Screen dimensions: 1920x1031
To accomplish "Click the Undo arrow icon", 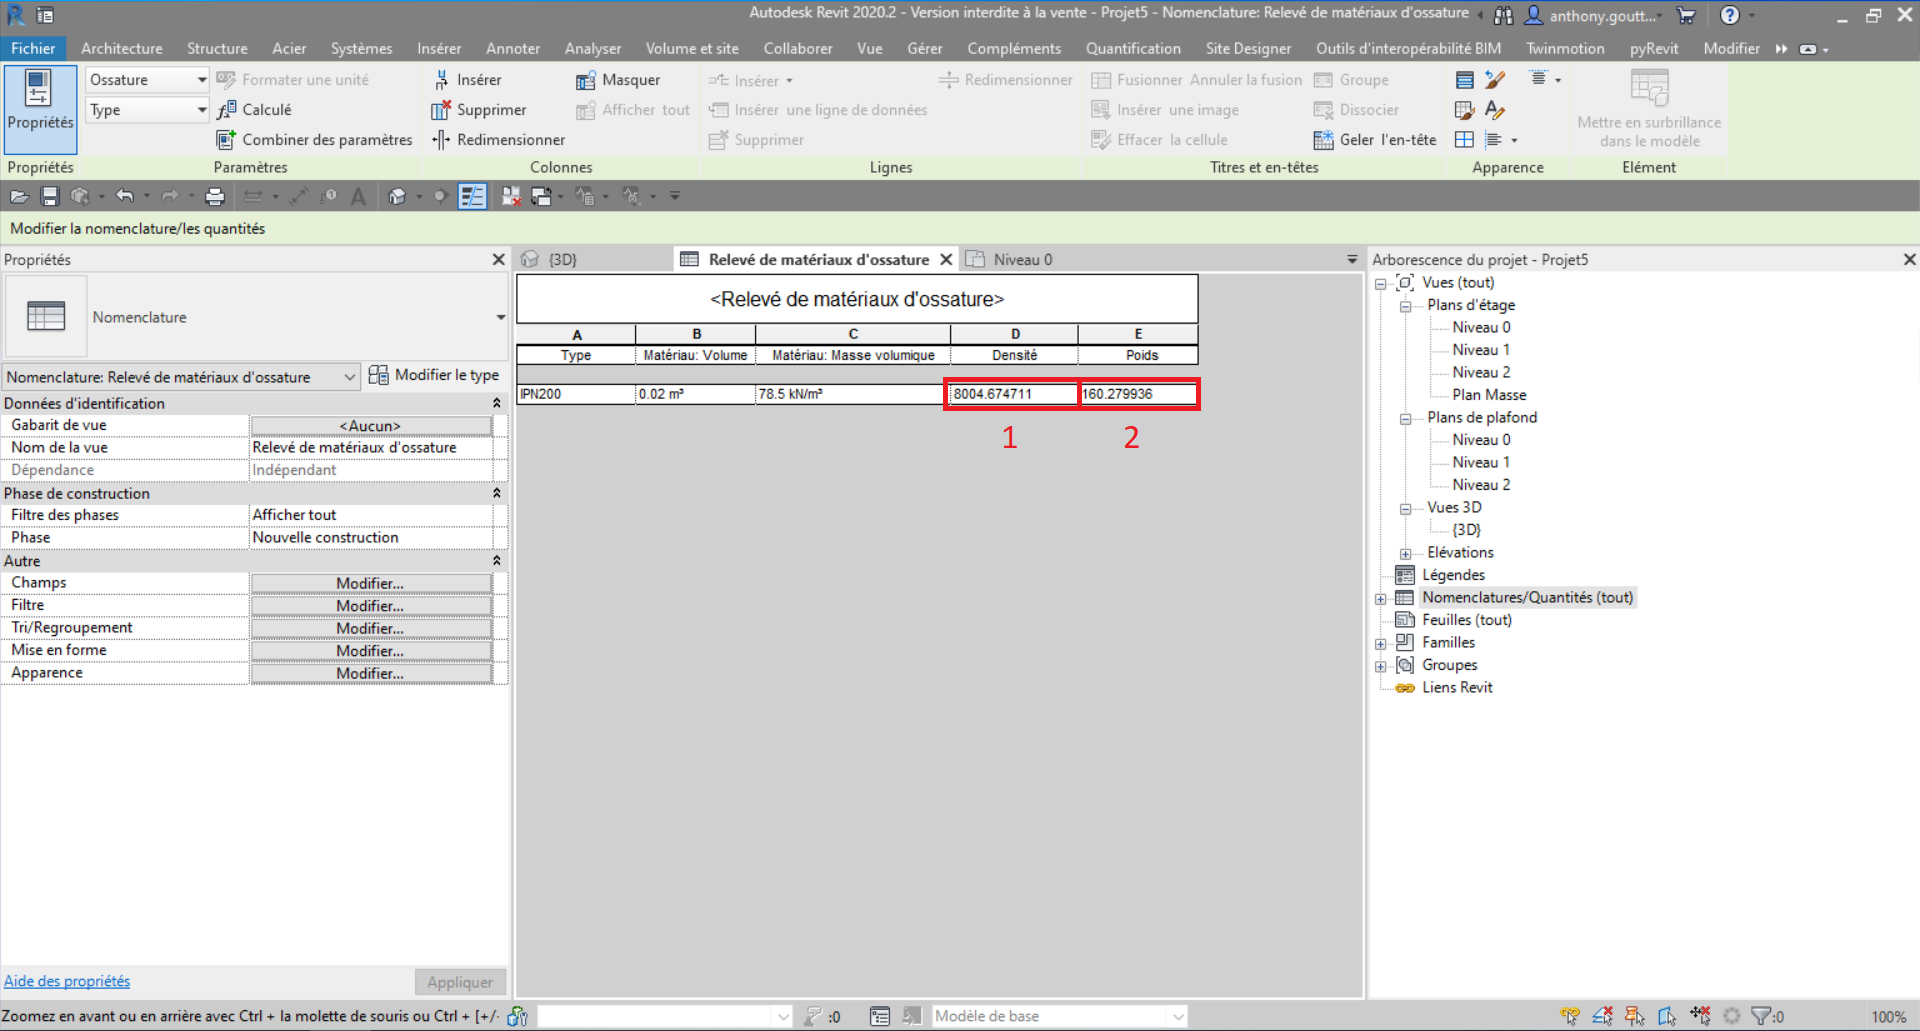I will 124,197.
